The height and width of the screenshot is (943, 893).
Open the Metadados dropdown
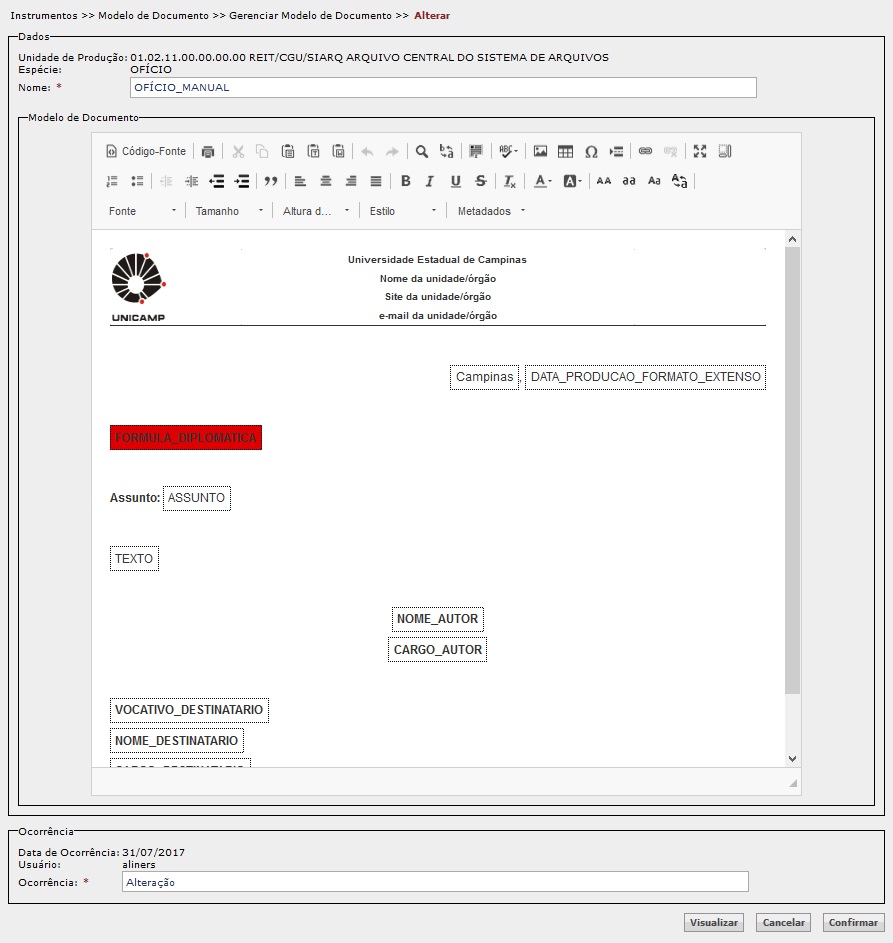point(491,211)
